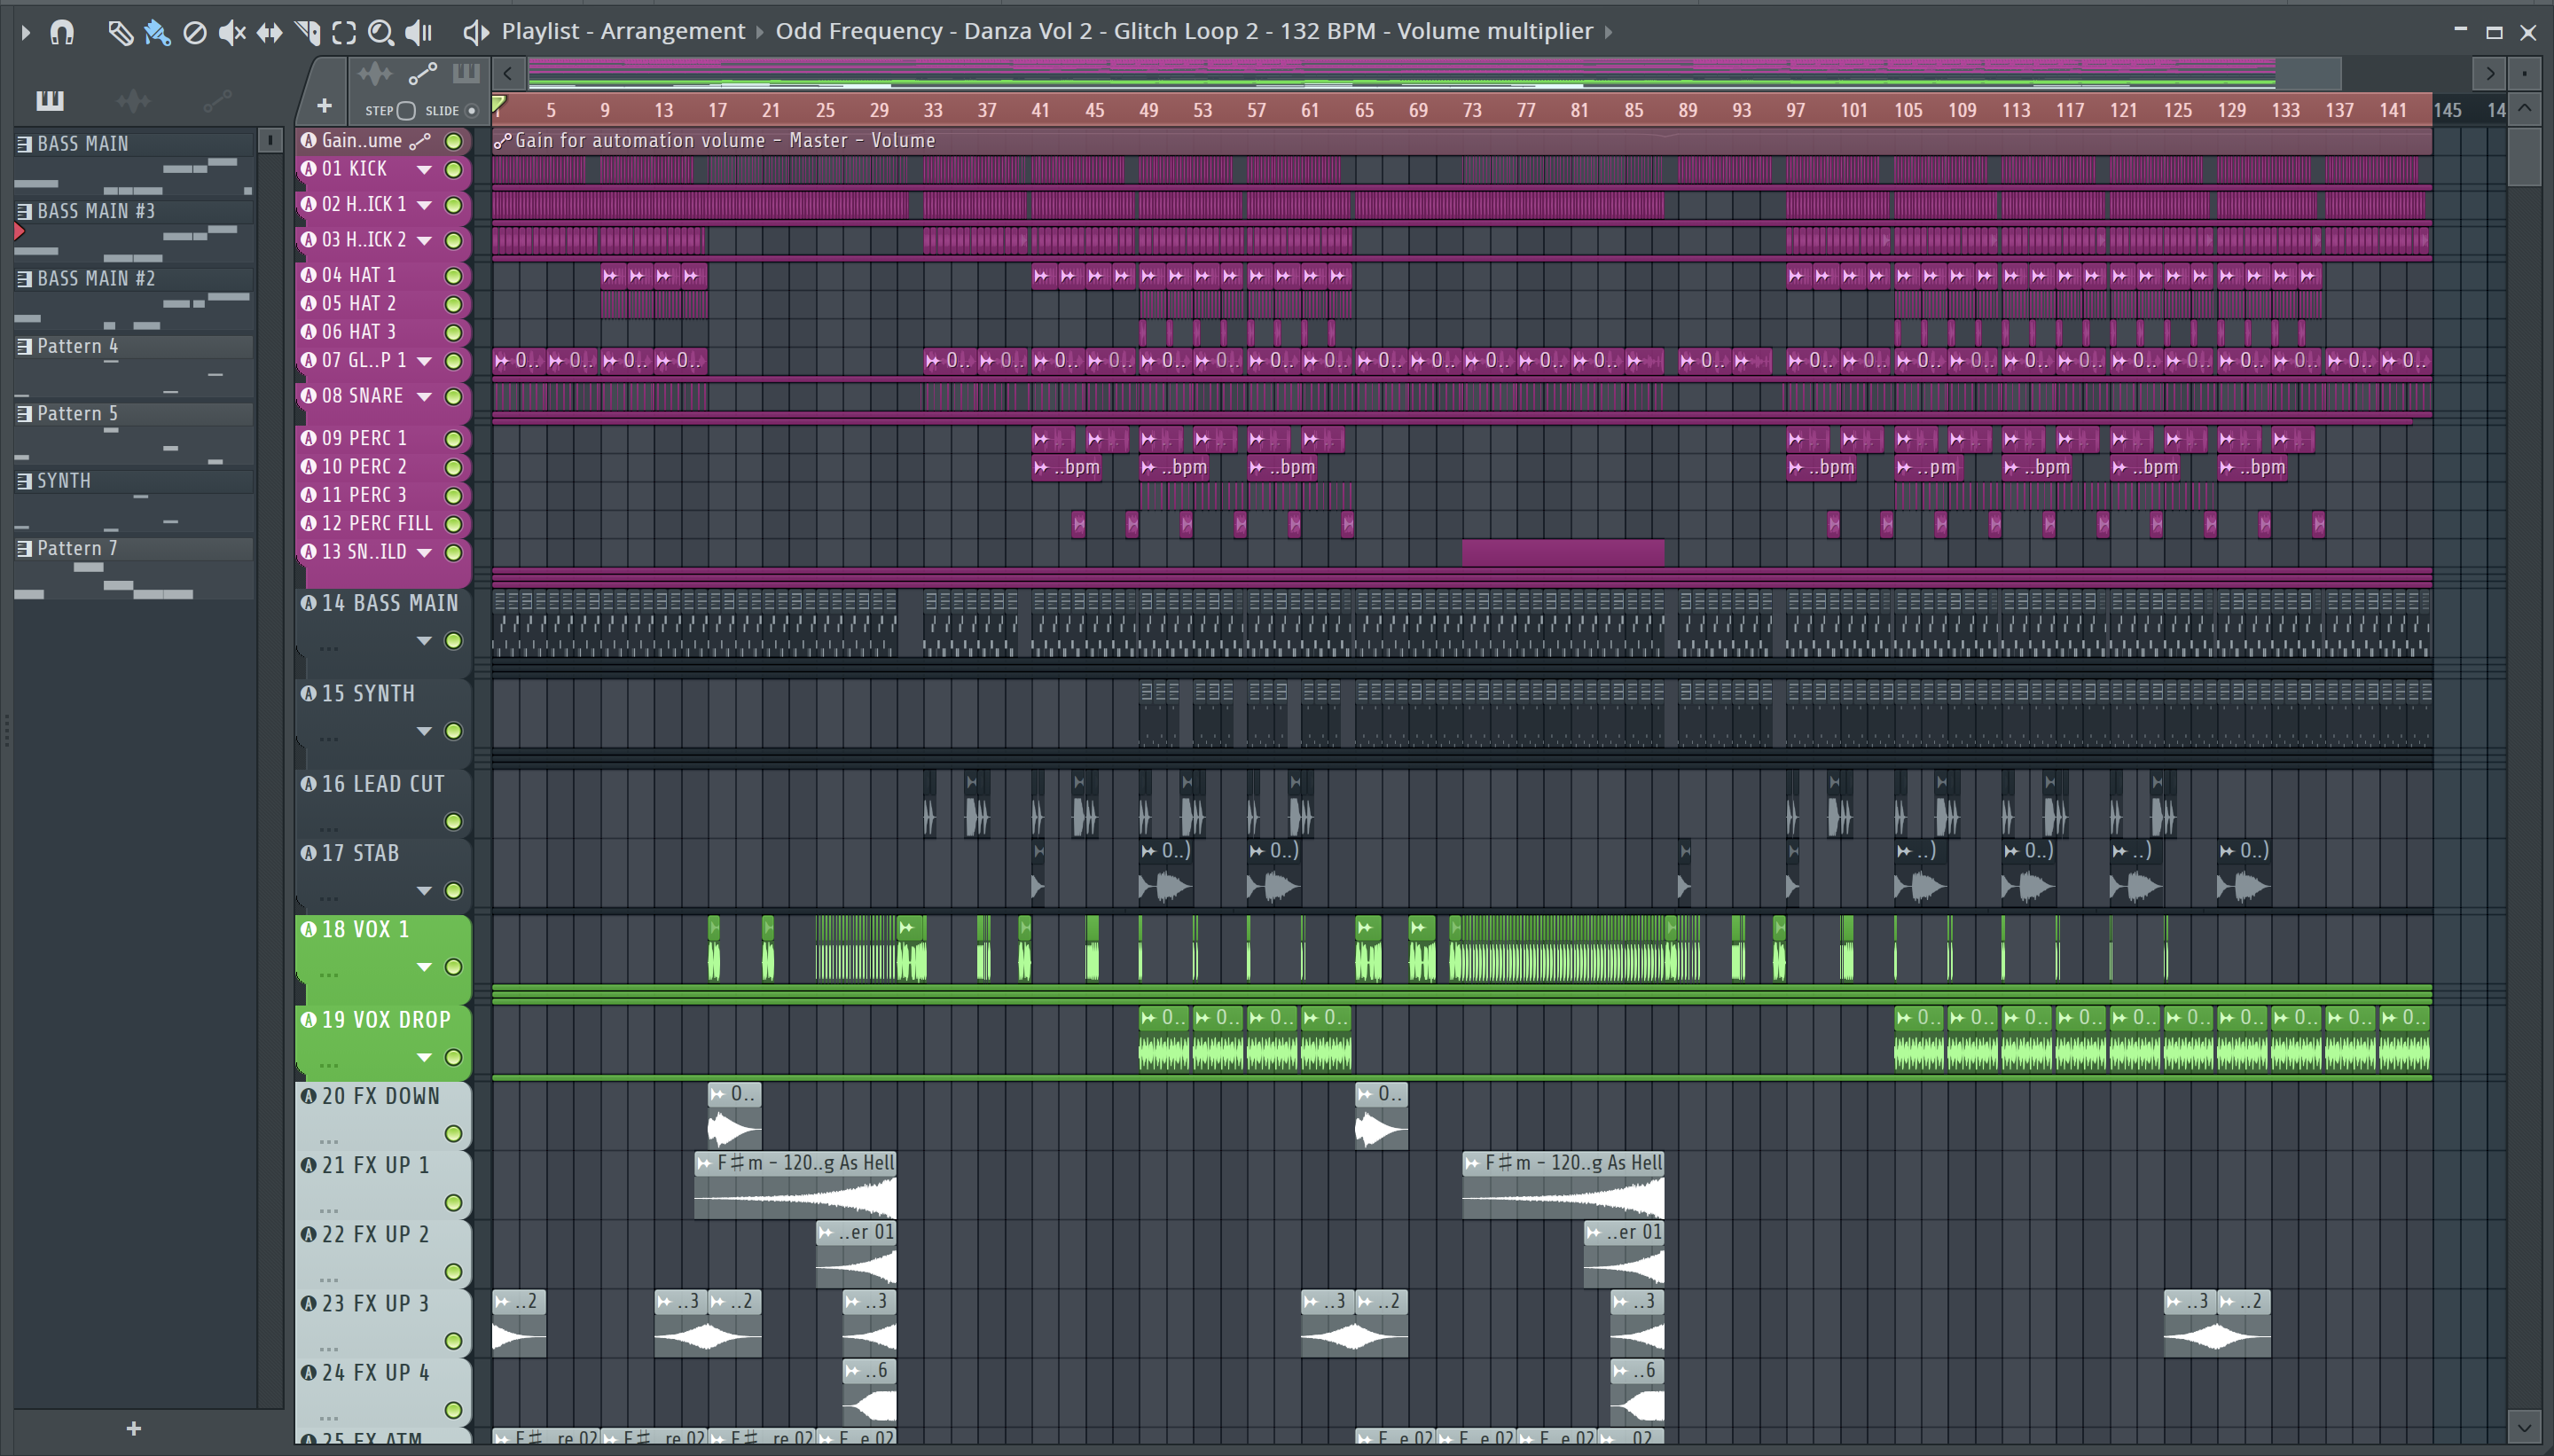Mute track 20 FX DOWN
Screen dimensions: 2554x1456
[454, 1134]
